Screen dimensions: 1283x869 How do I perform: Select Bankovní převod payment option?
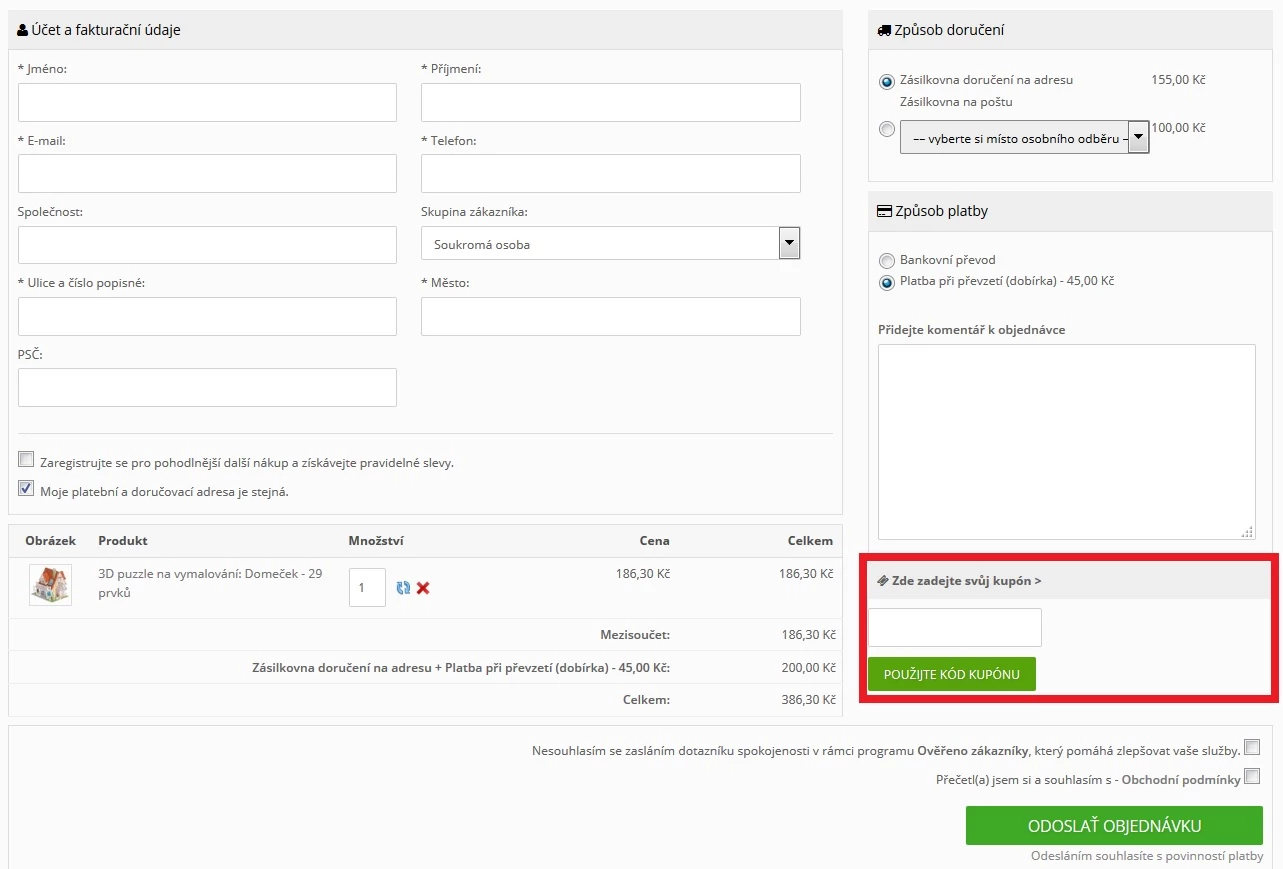point(886,259)
